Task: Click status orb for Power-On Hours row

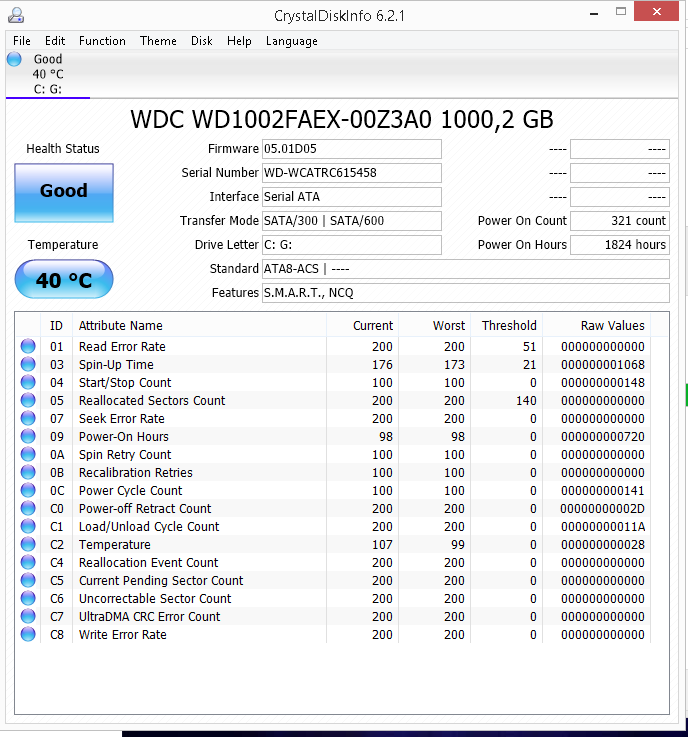Action: coord(28,436)
